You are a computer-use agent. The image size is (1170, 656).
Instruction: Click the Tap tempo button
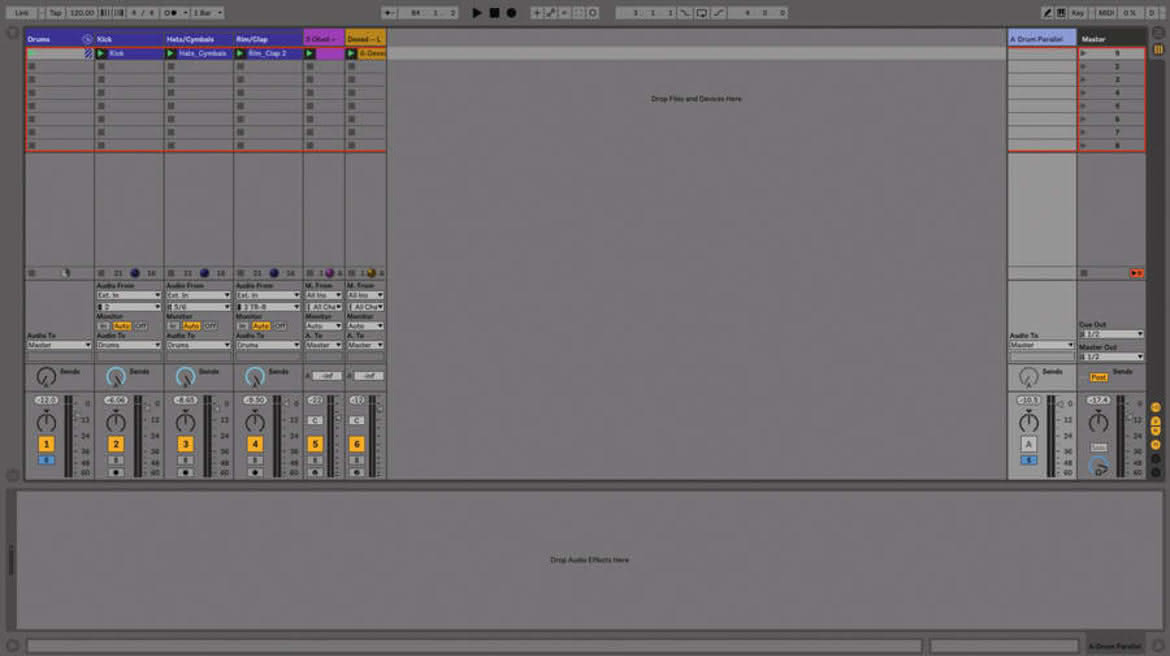[x=55, y=13]
